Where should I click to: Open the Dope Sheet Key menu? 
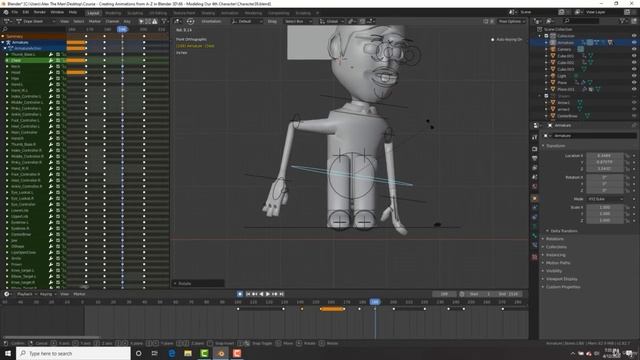point(127,21)
